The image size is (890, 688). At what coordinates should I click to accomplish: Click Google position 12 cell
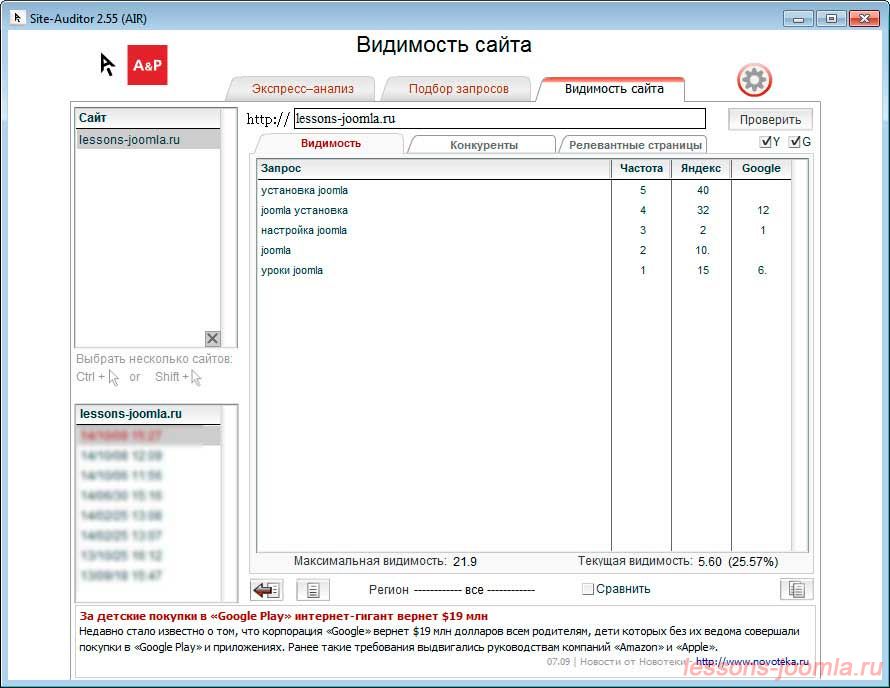[763, 211]
